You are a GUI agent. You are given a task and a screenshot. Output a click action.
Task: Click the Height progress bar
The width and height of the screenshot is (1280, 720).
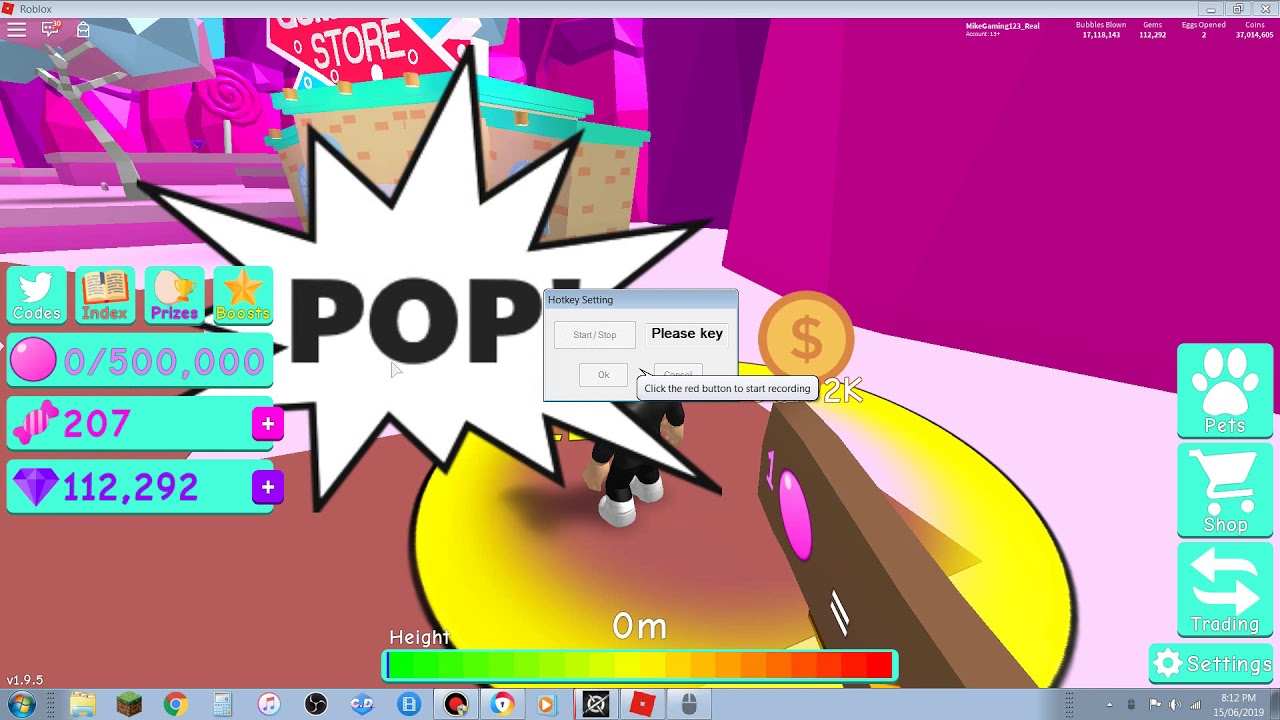(x=640, y=665)
